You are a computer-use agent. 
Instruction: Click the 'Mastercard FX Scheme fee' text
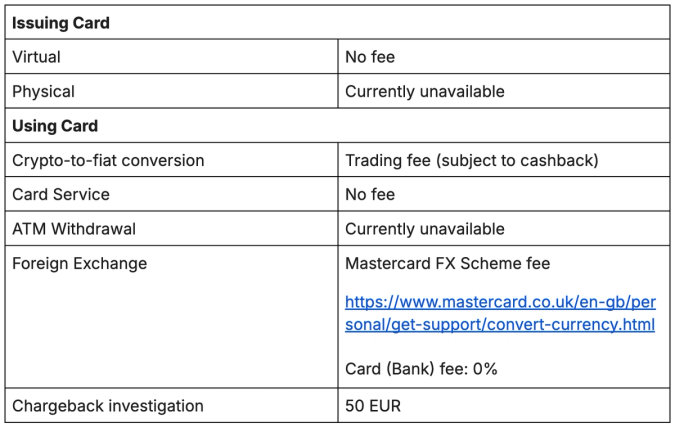[x=447, y=264]
